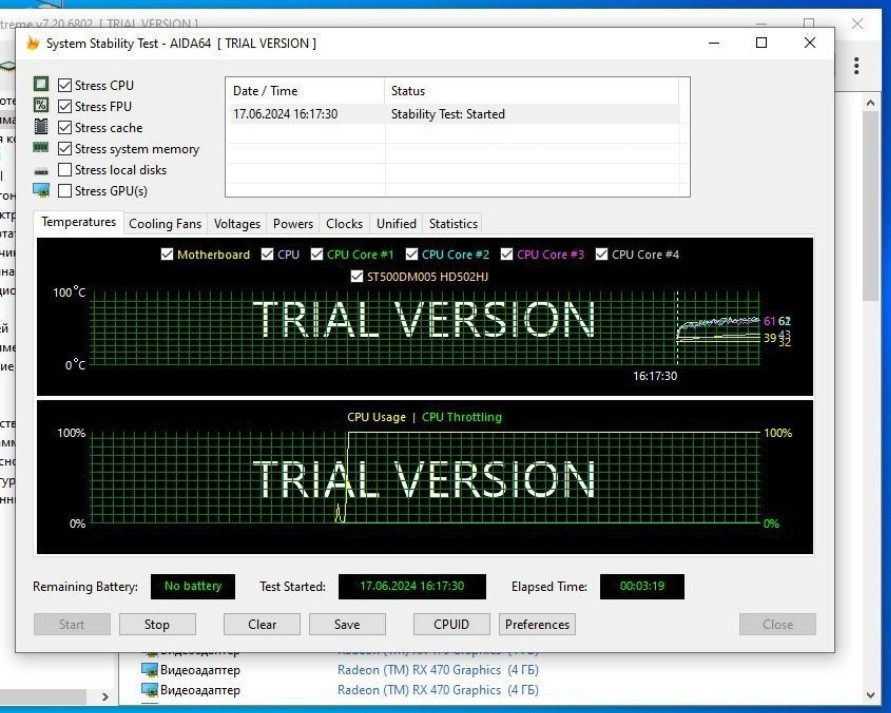Save the stability test log
This screenshot has height=713, width=891.
347,624
